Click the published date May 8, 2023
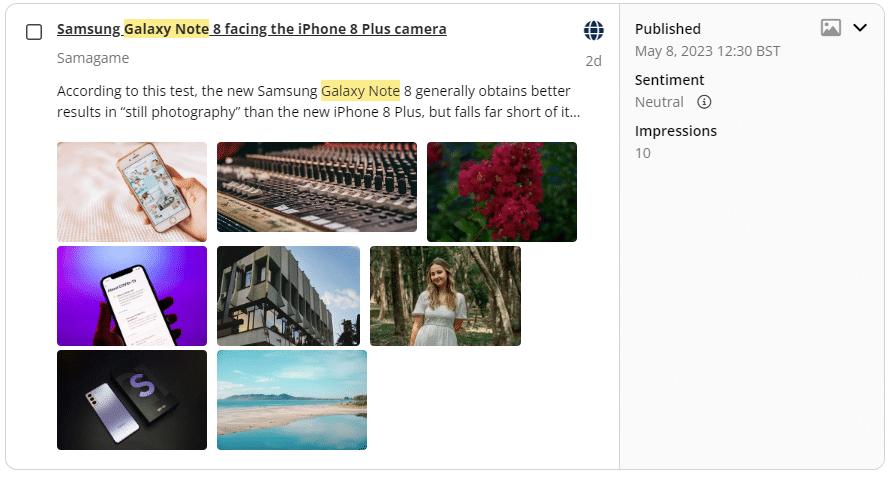This screenshot has height=479, width=890. pos(707,51)
